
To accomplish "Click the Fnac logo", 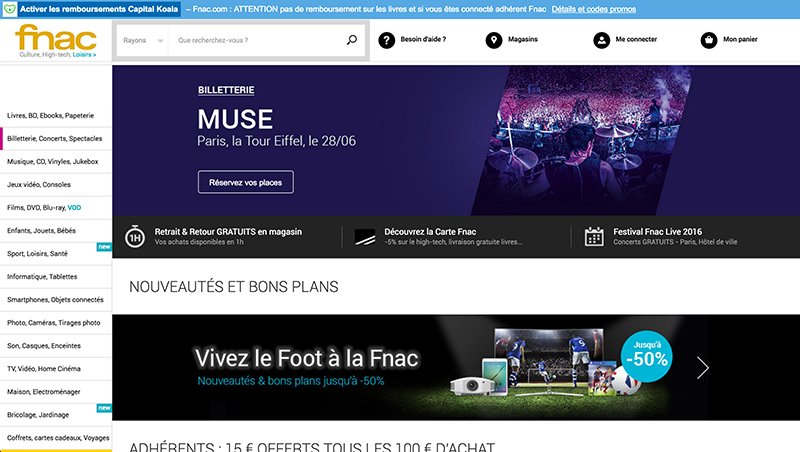I will click(56, 38).
